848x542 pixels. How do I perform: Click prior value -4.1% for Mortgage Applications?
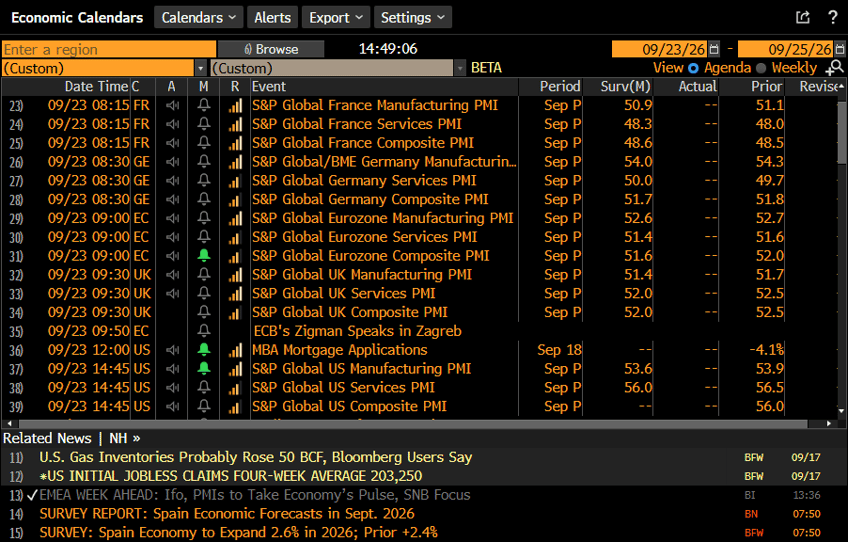pos(766,350)
